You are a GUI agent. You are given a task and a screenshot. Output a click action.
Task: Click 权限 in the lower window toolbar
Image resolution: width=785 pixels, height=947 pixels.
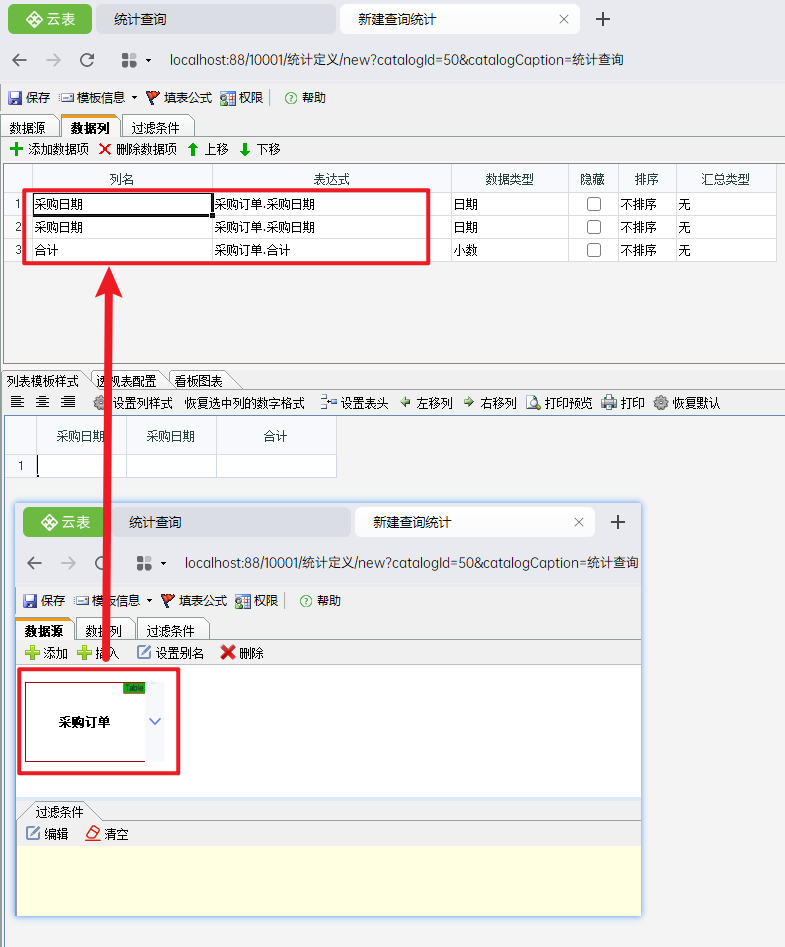click(257, 601)
